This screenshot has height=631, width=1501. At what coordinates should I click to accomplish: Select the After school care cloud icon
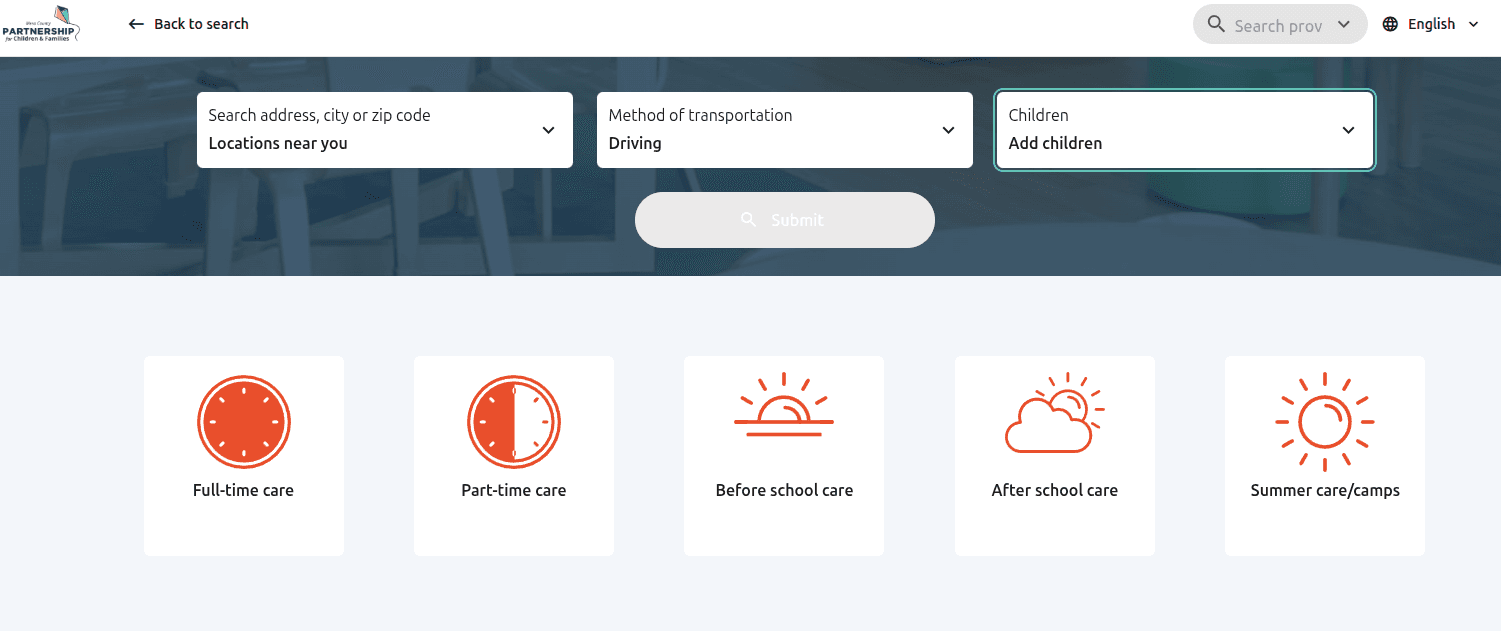[x=1054, y=412]
